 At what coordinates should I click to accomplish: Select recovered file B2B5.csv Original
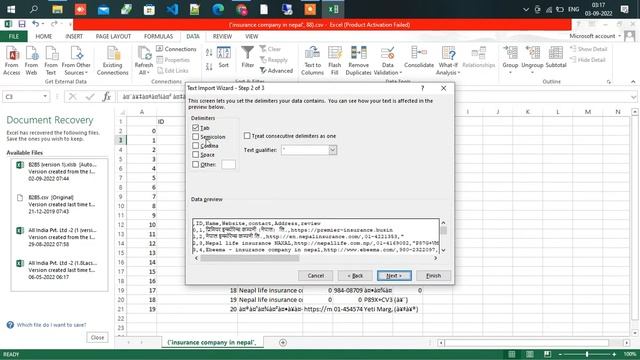click(x=60, y=204)
